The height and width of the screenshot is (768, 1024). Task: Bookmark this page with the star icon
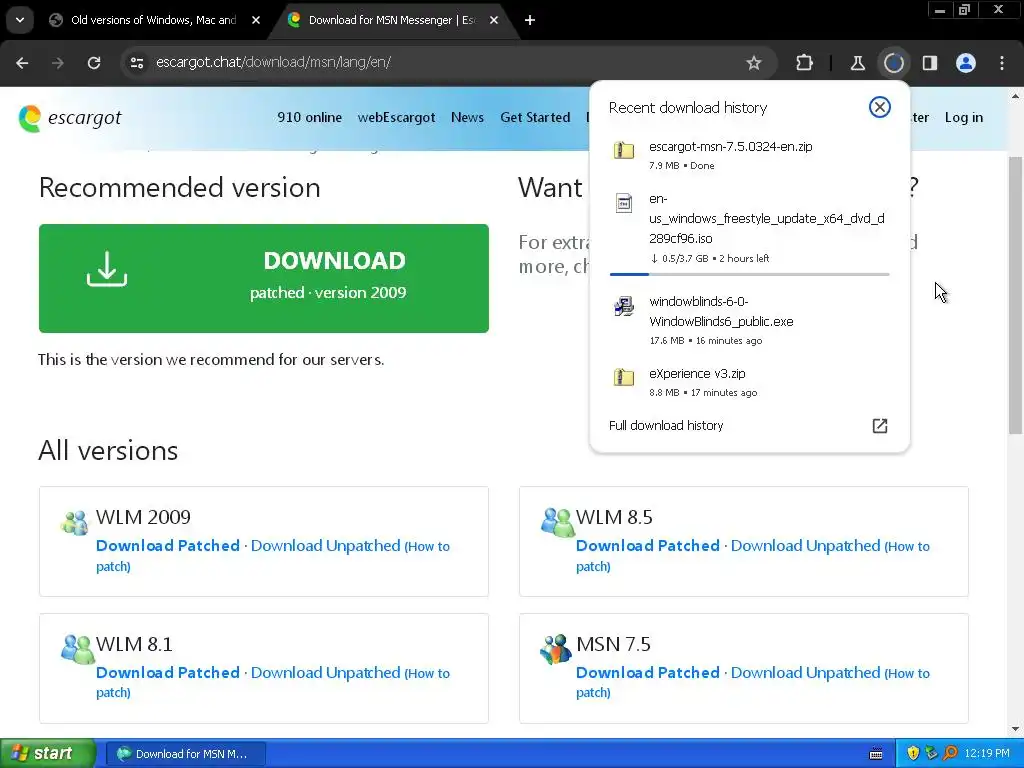[x=754, y=63]
